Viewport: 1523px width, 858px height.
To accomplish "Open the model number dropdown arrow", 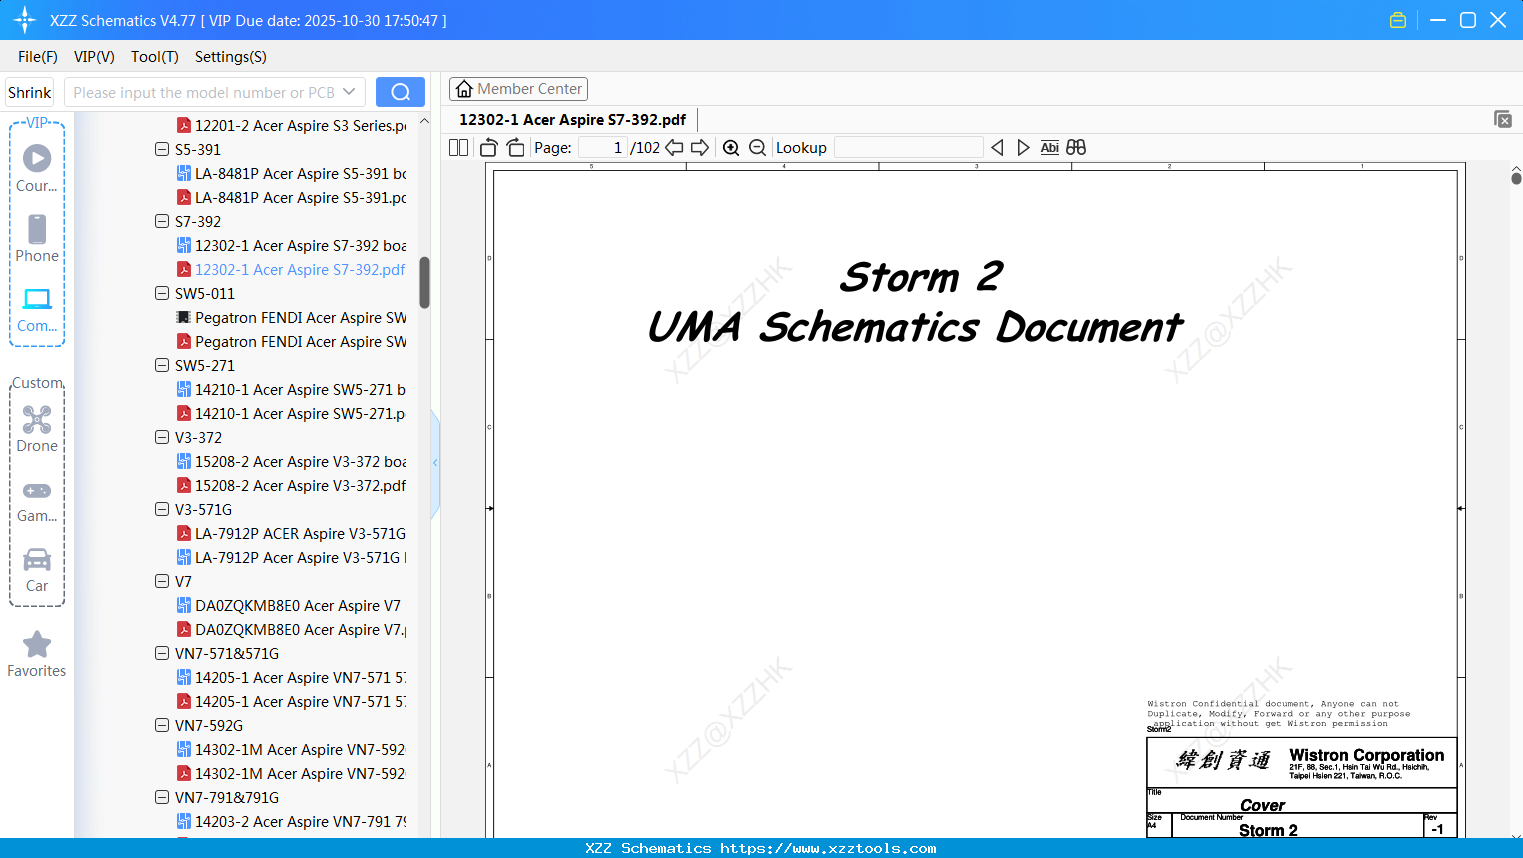I will [349, 92].
